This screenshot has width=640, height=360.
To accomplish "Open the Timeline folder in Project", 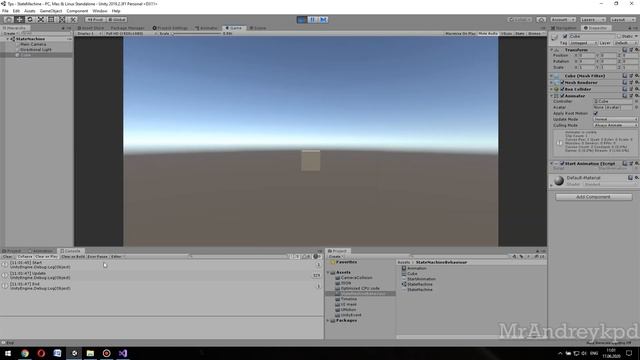I will click(x=349, y=299).
